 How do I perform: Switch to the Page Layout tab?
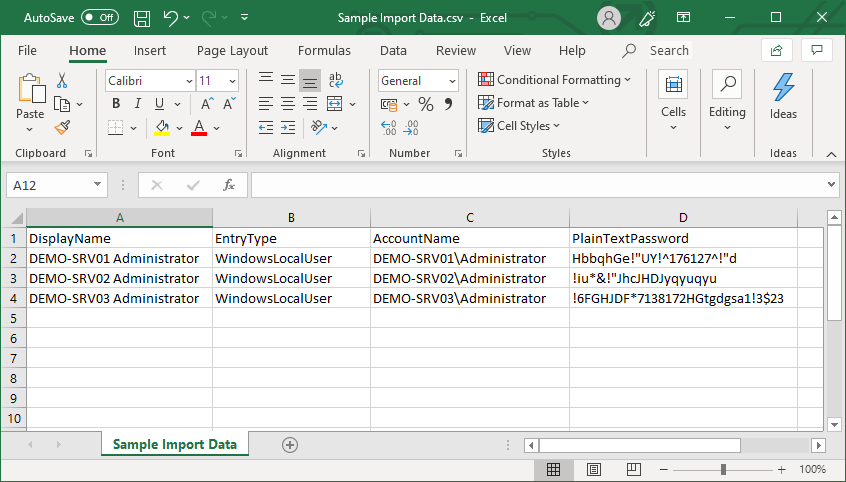pyautogui.click(x=233, y=51)
